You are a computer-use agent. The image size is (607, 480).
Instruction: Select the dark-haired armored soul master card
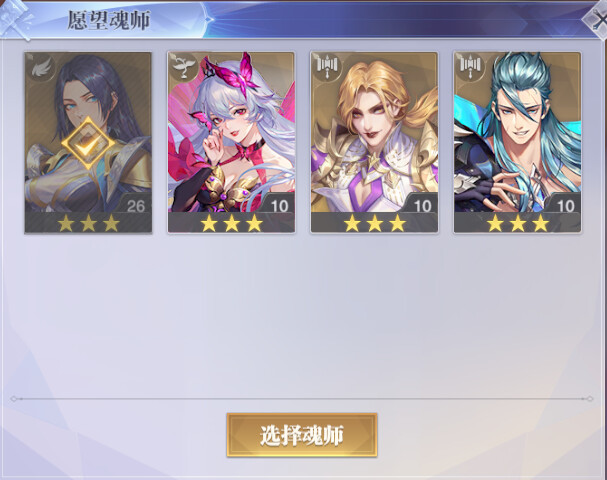point(88,143)
